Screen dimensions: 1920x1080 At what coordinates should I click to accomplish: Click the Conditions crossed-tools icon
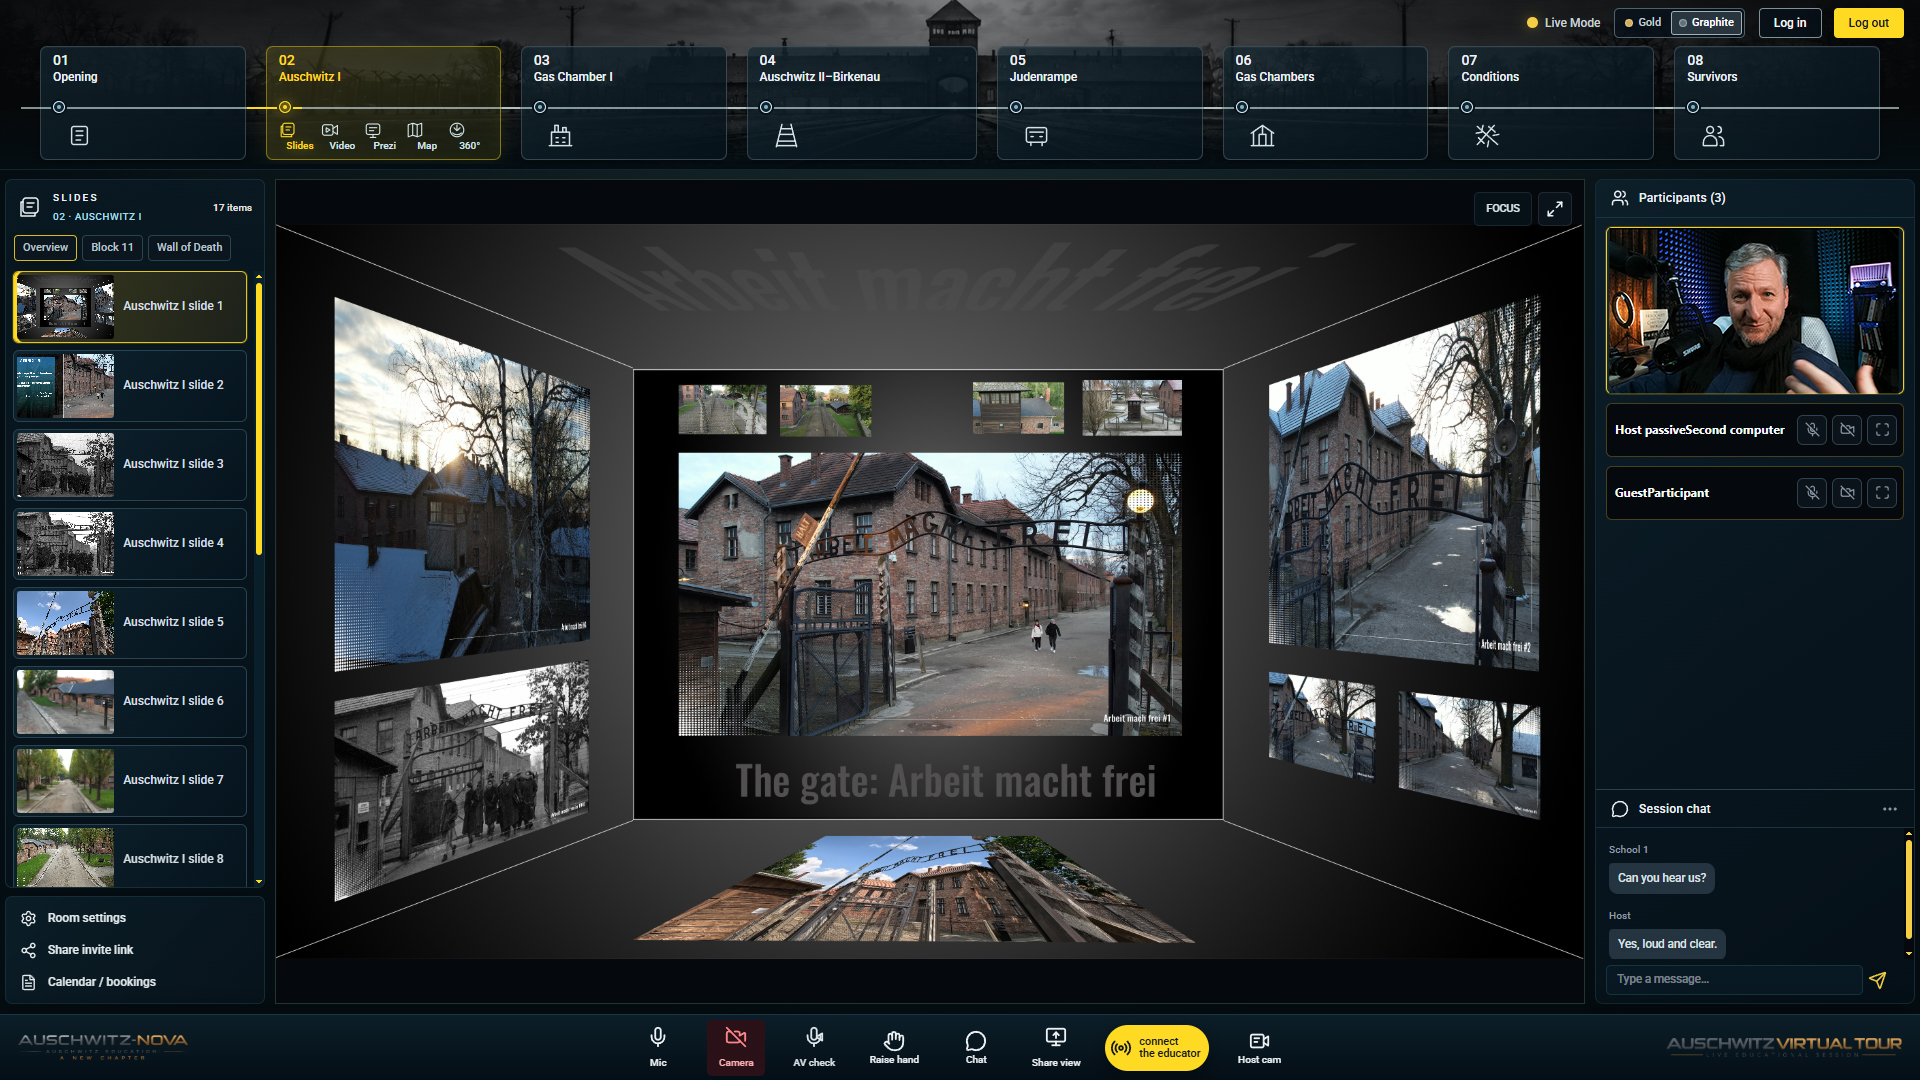(x=1488, y=136)
